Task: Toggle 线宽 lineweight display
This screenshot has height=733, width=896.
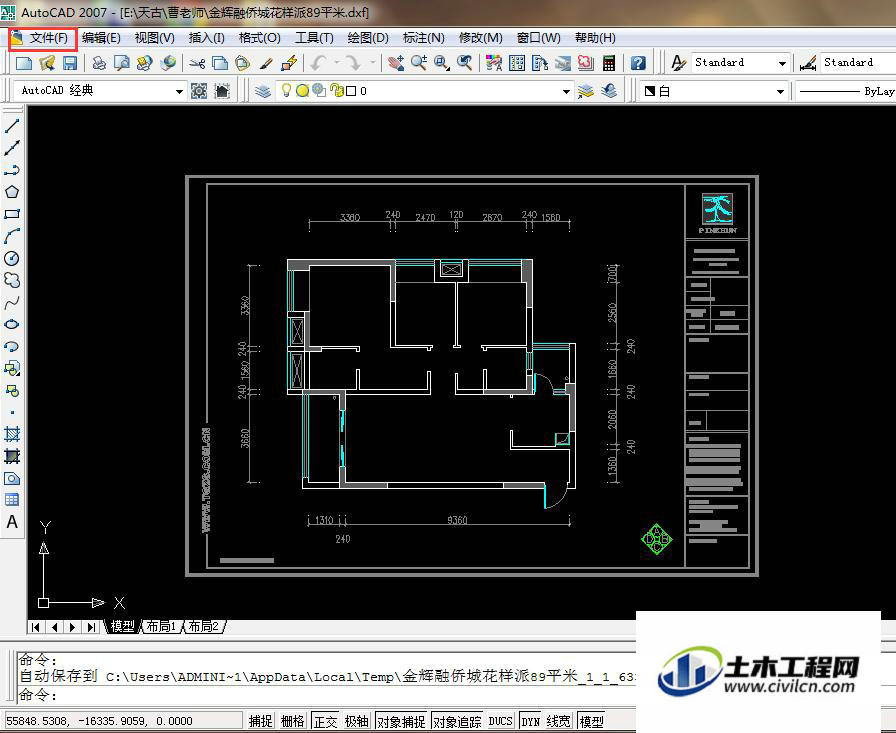Action: (559, 722)
